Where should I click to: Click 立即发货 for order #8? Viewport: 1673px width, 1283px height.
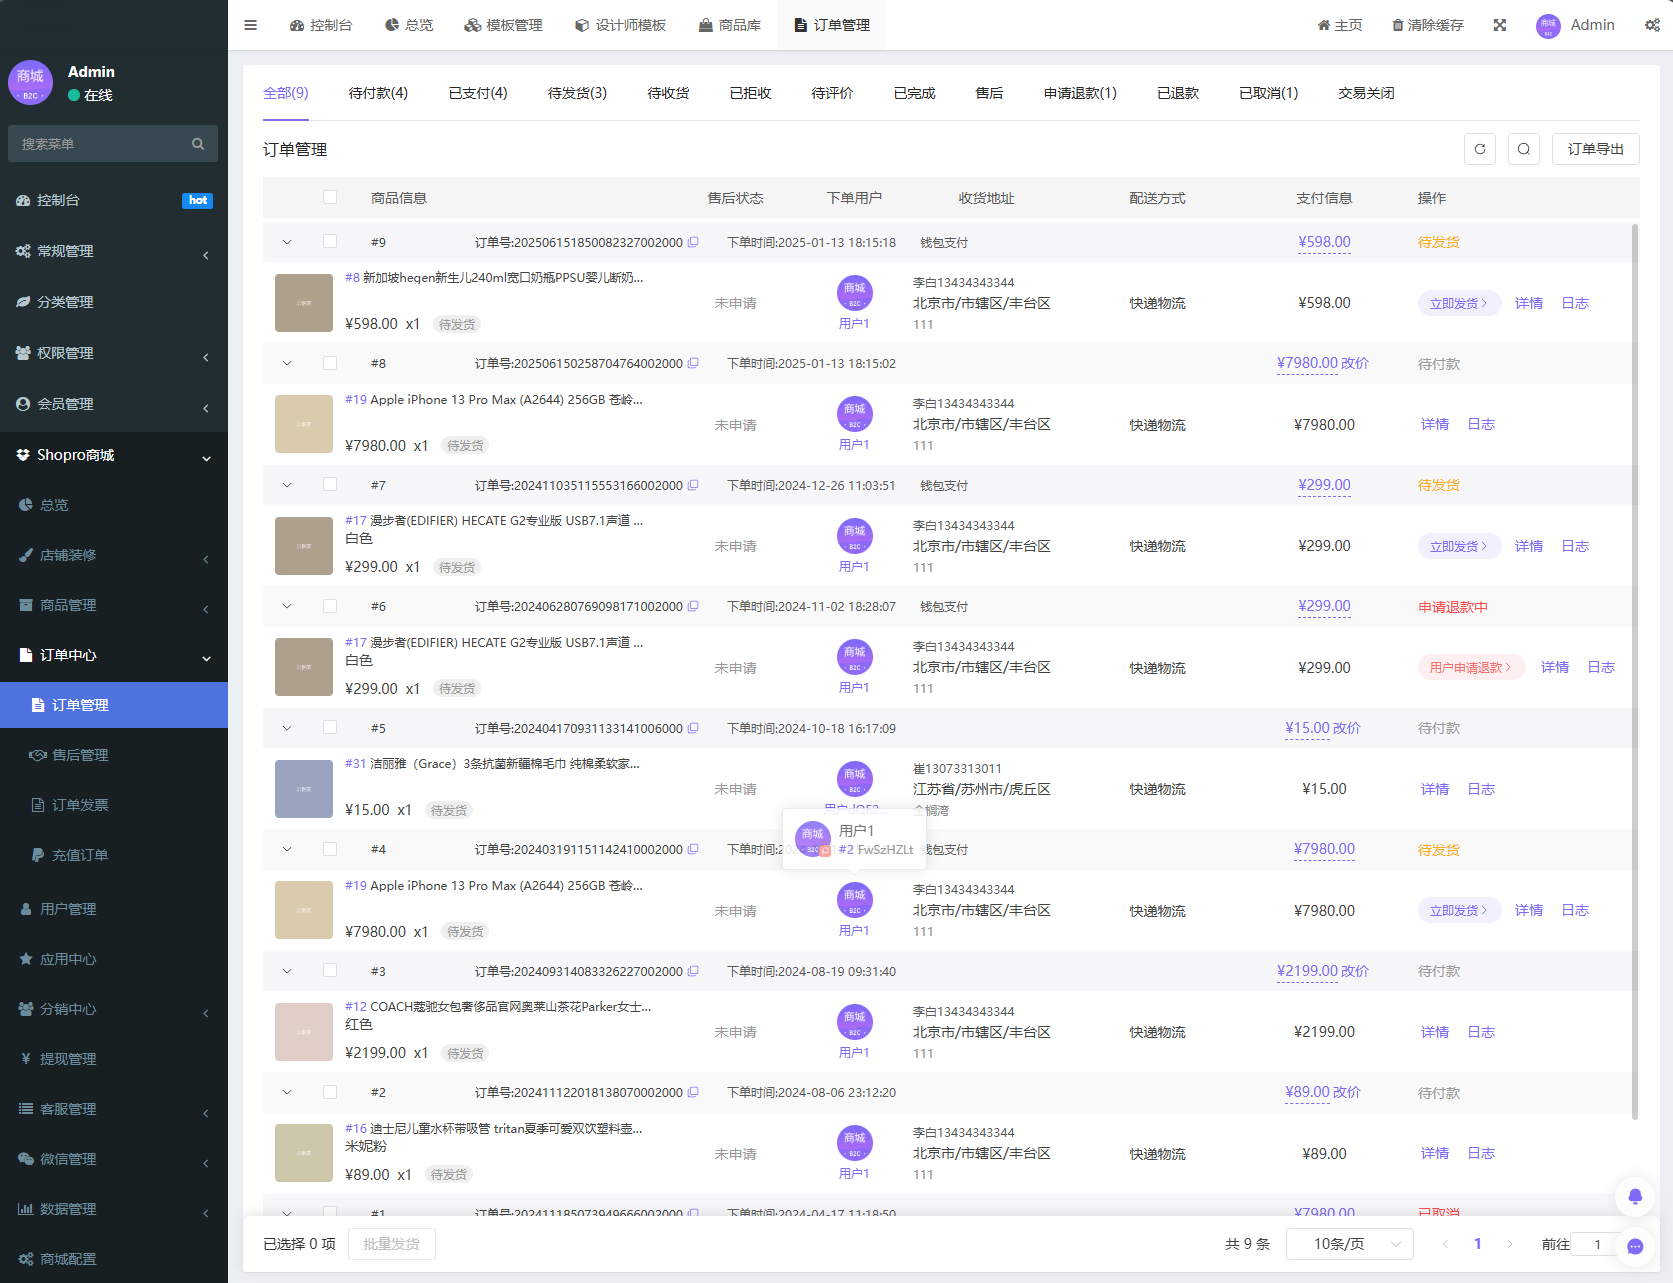pyautogui.click(x=1458, y=302)
